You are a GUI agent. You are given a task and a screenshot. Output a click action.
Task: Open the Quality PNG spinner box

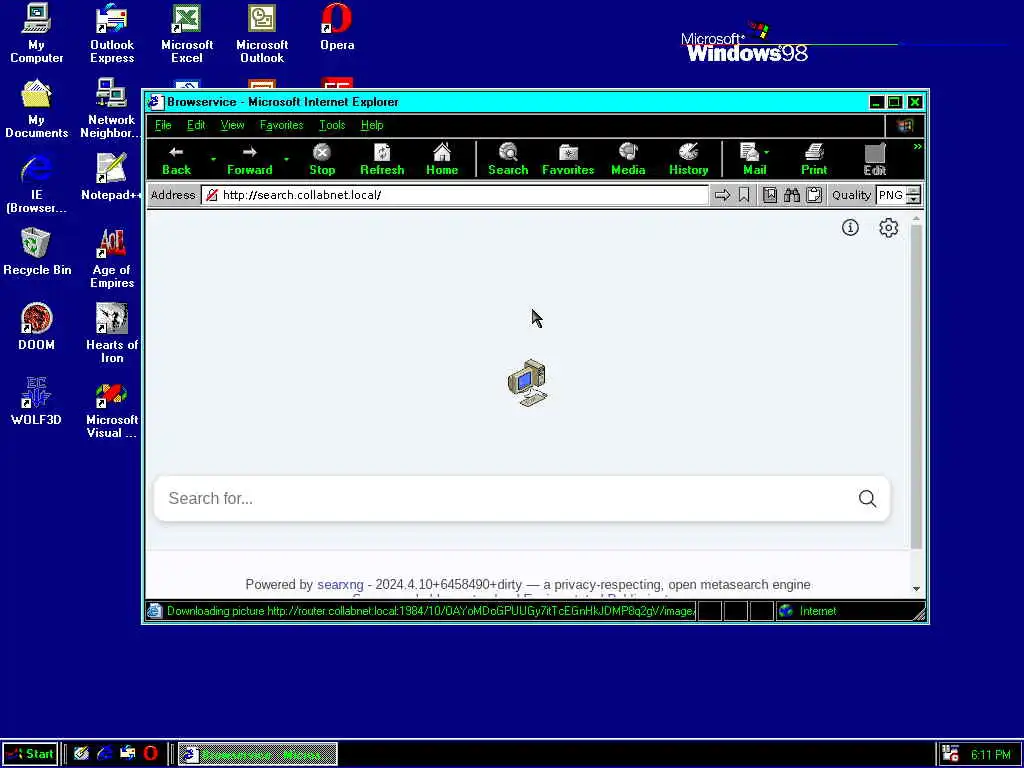[x=899, y=195]
